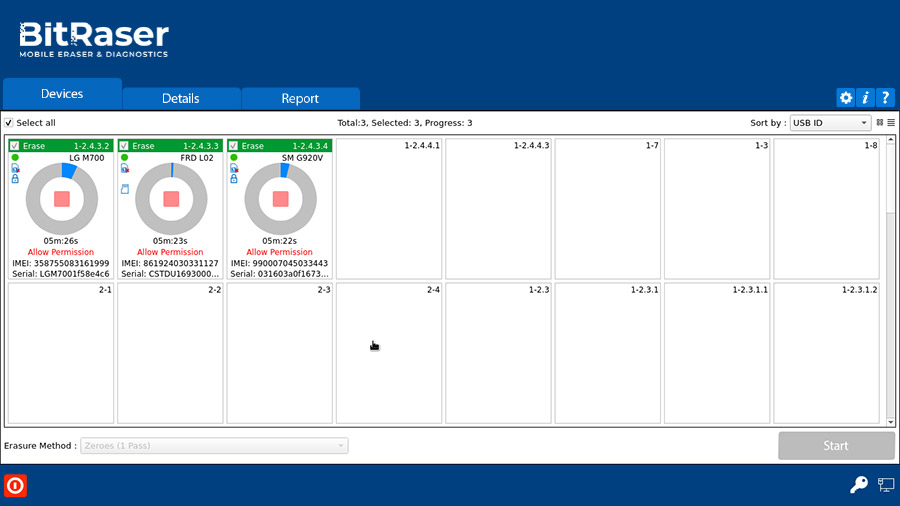
Task: Click the Start button
Action: 836,446
